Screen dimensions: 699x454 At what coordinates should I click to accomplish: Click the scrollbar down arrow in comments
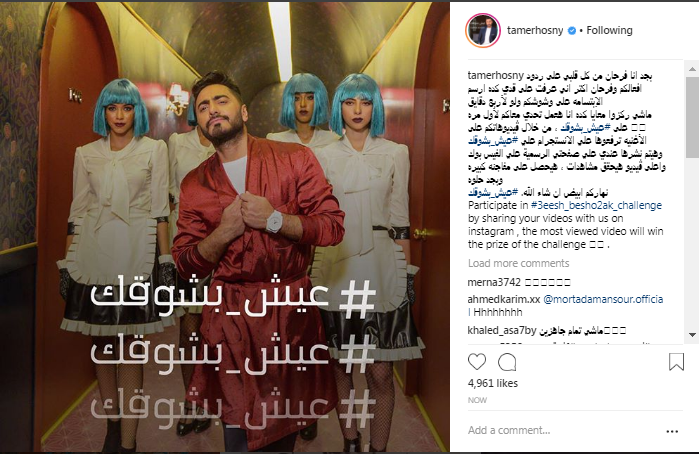click(x=692, y=334)
